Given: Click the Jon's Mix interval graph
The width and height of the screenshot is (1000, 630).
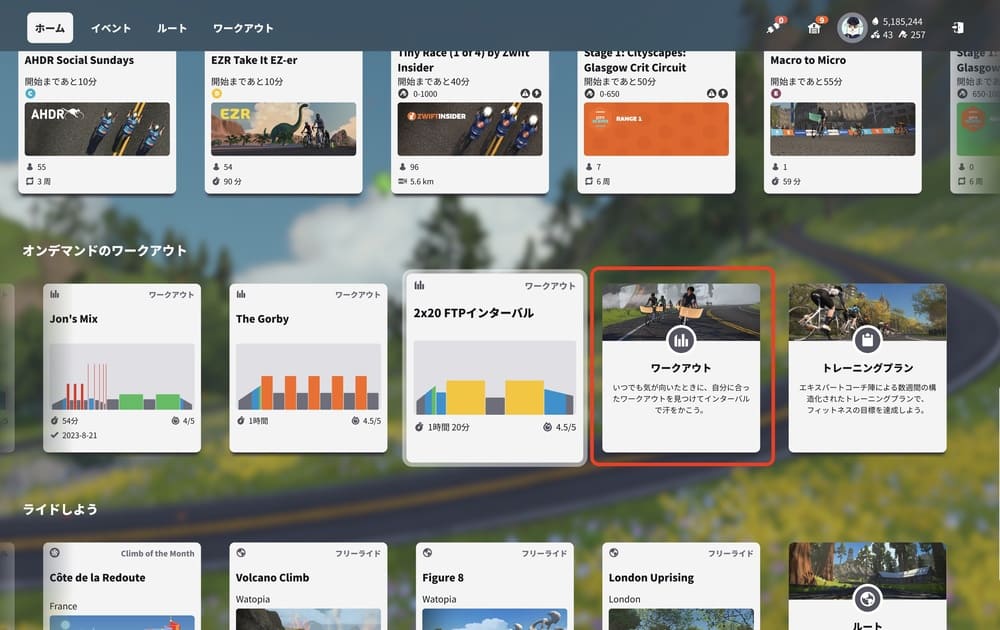Looking at the screenshot, I should click(x=122, y=376).
